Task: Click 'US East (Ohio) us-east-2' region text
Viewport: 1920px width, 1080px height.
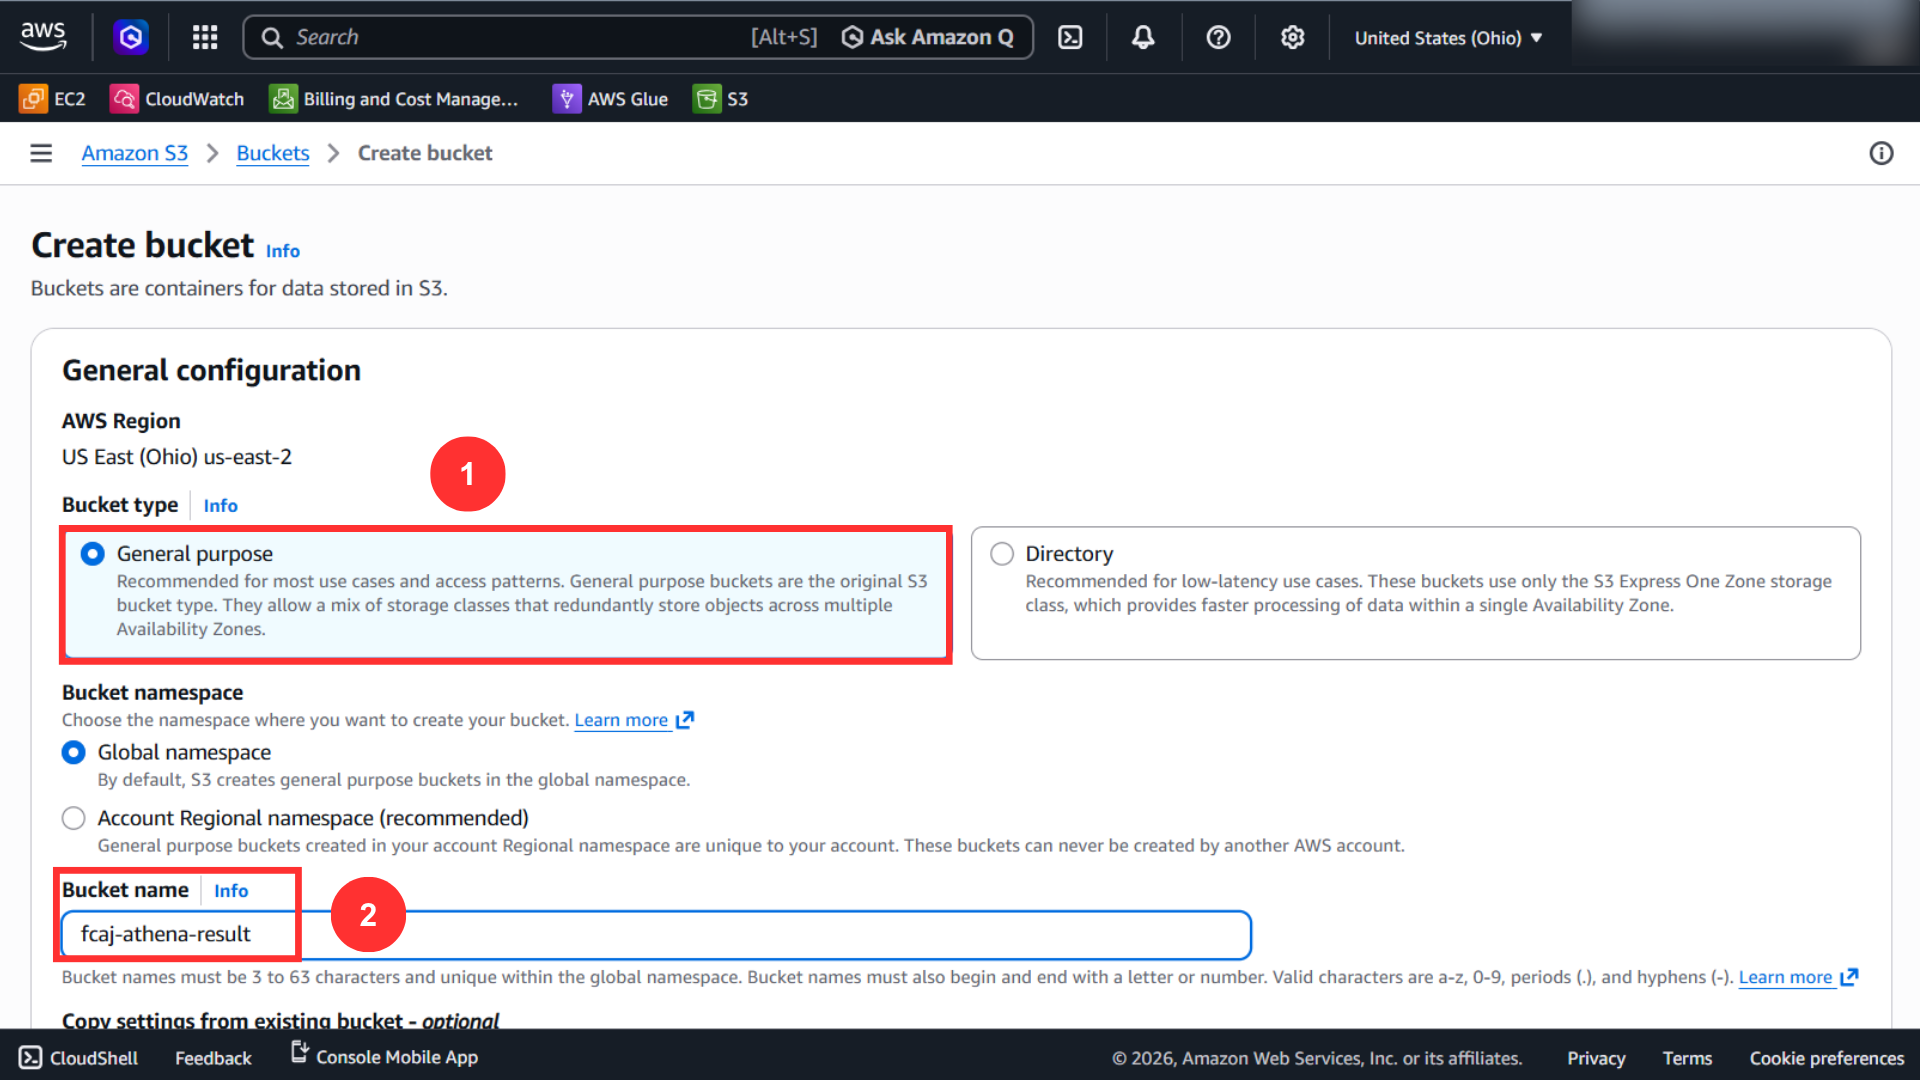Action: click(177, 457)
